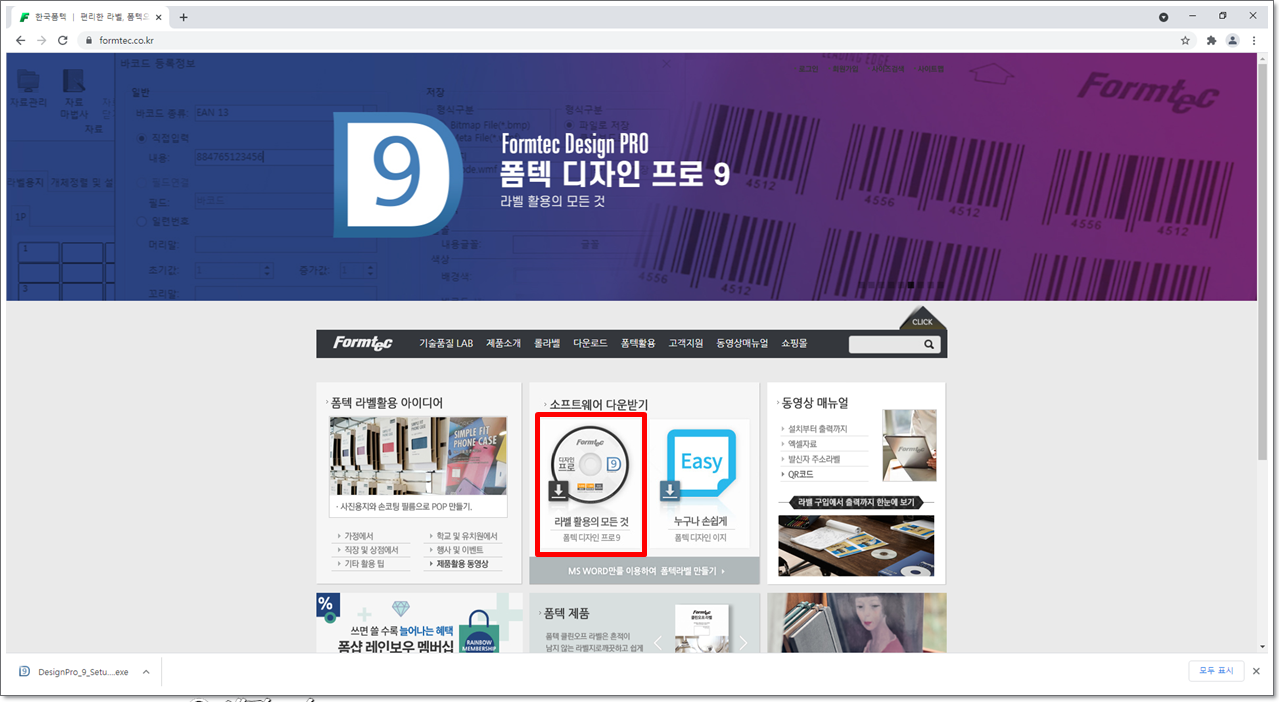Open the Chrome extensions puzzle icon
The height and width of the screenshot is (702, 1280).
(x=1211, y=40)
